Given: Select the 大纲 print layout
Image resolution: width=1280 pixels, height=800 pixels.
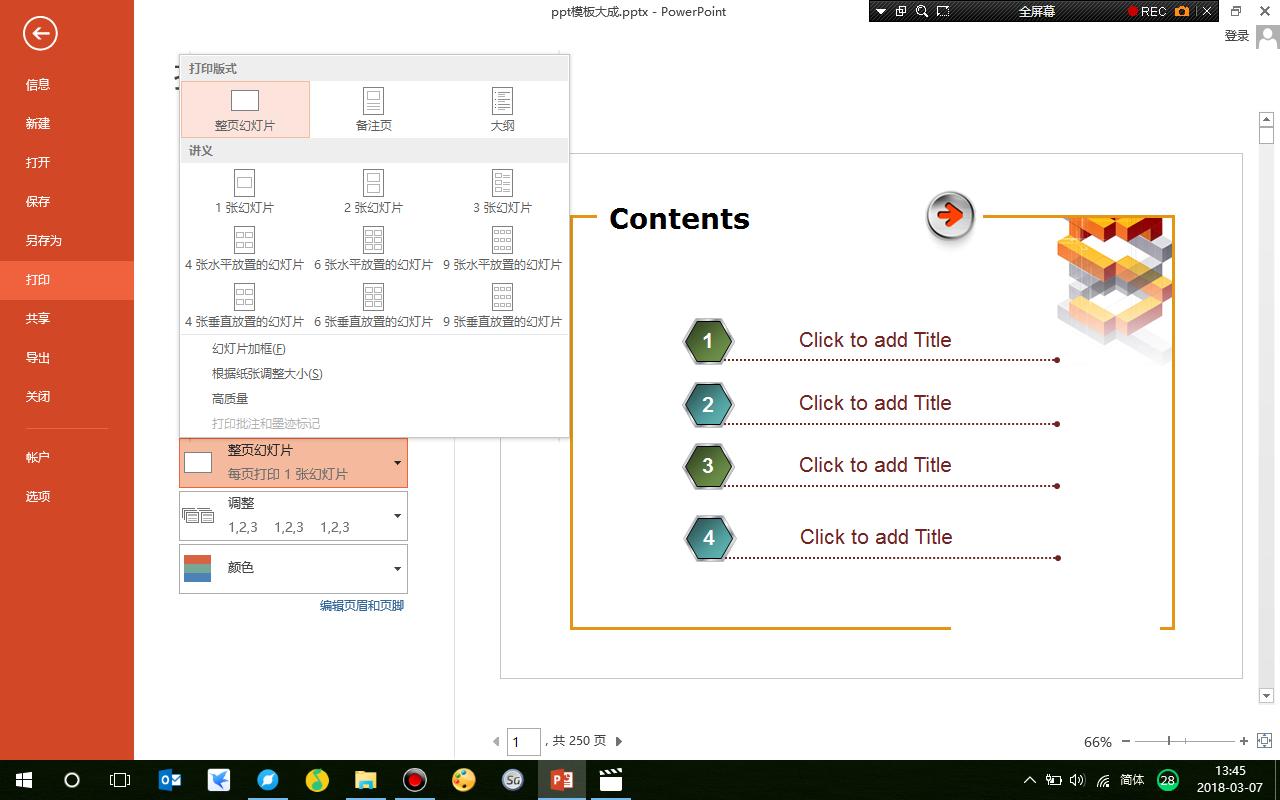Looking at the screenshot, I should click(501, 108).
